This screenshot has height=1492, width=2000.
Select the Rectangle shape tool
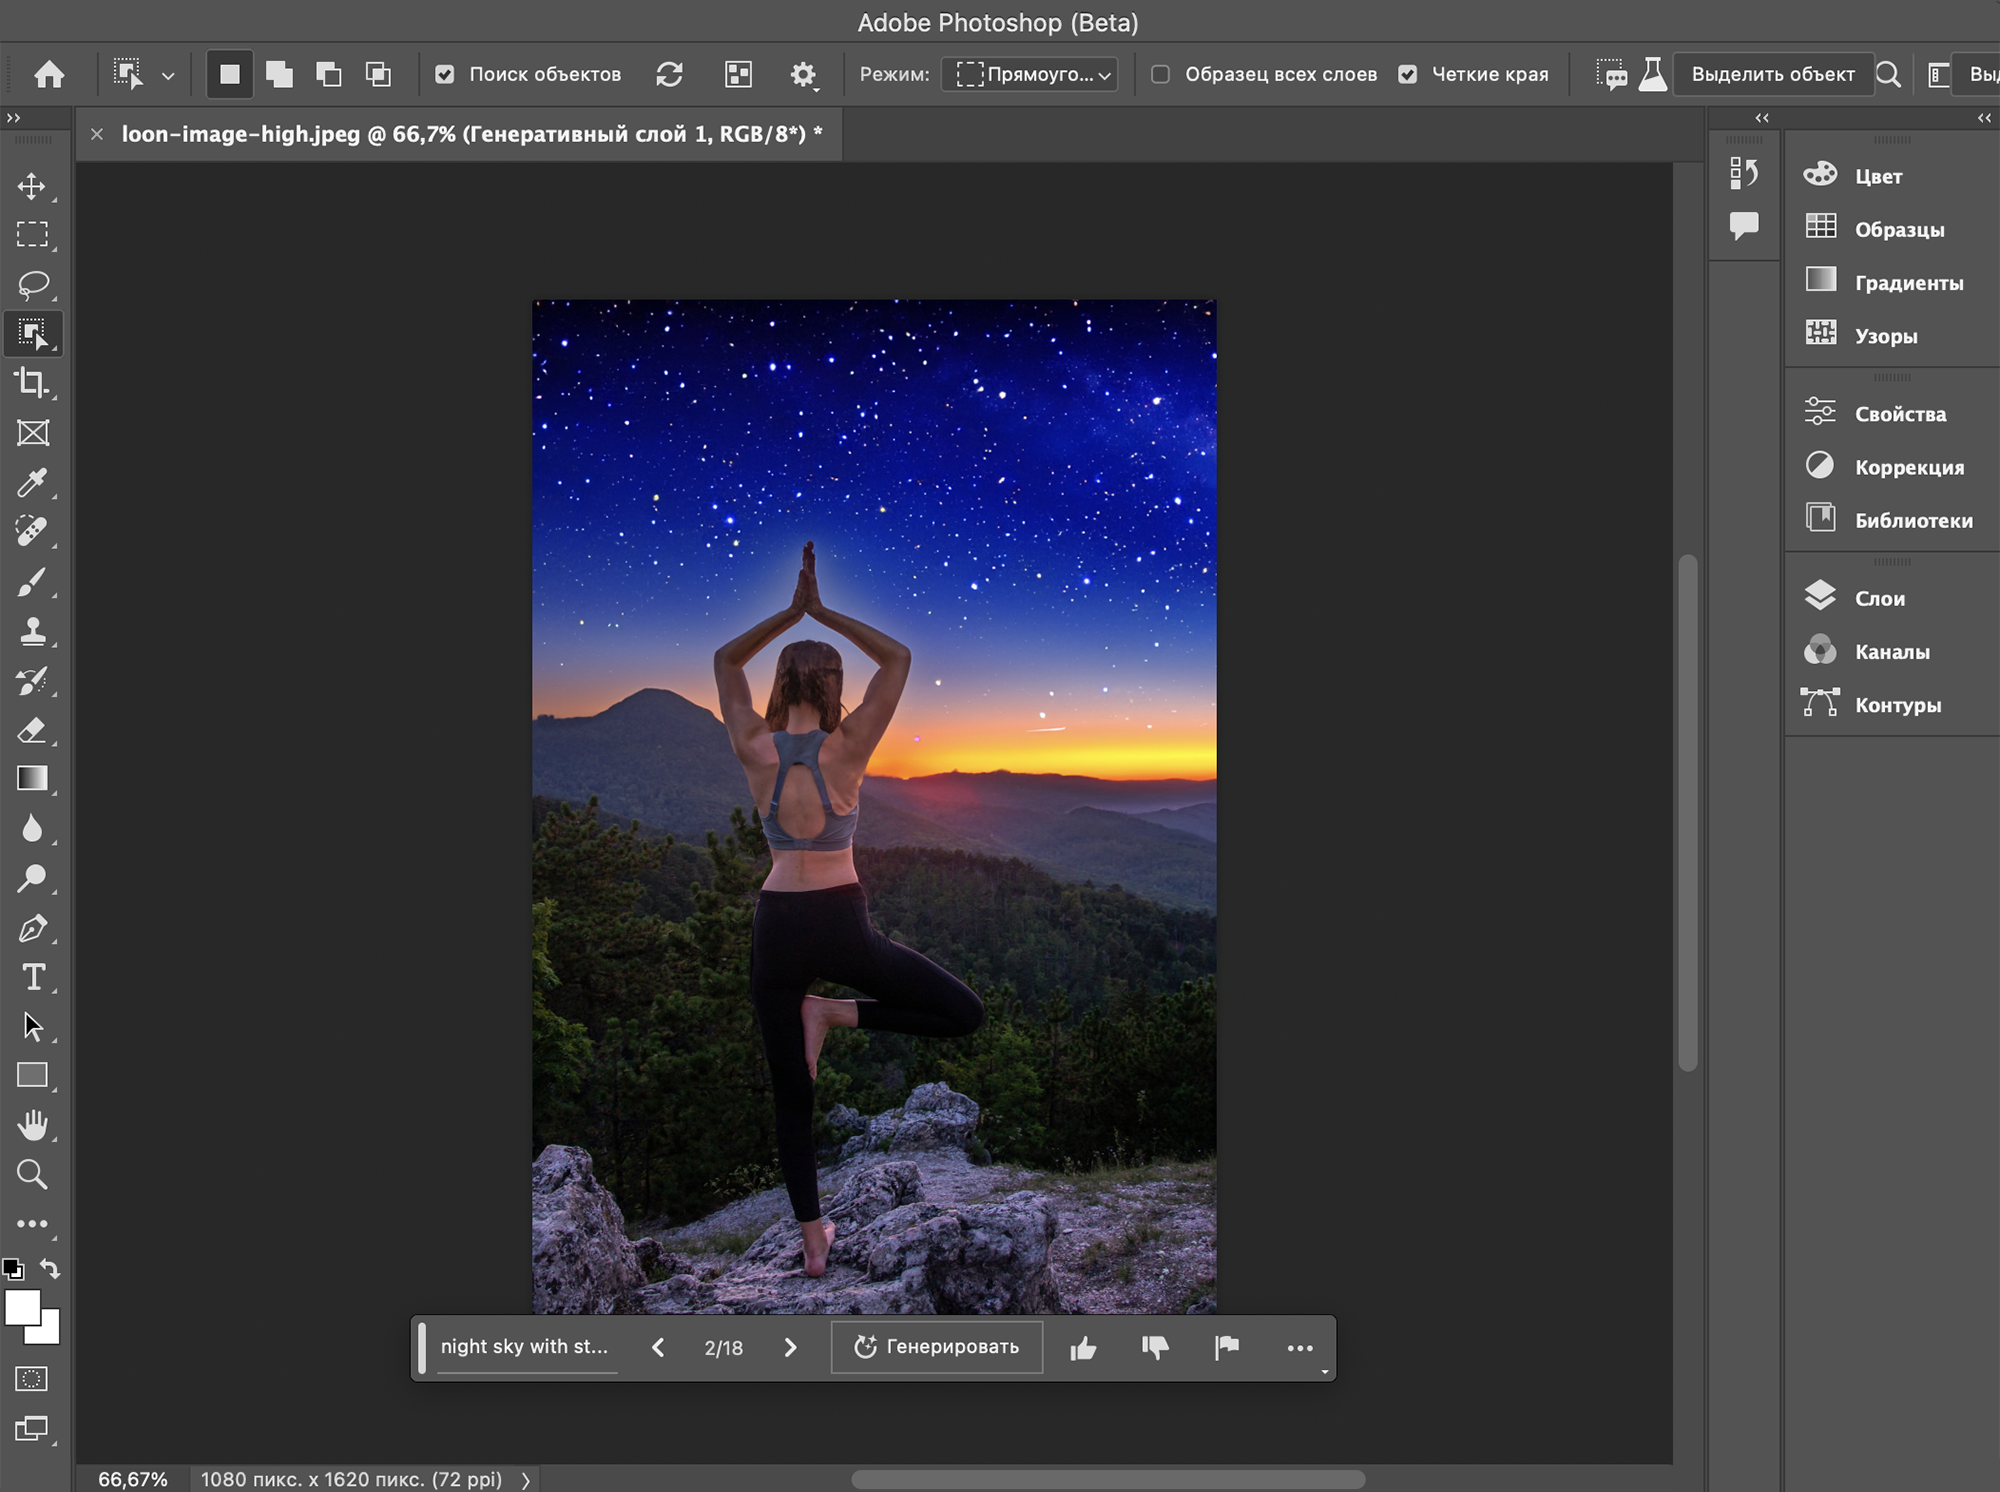coord(32,1075)
